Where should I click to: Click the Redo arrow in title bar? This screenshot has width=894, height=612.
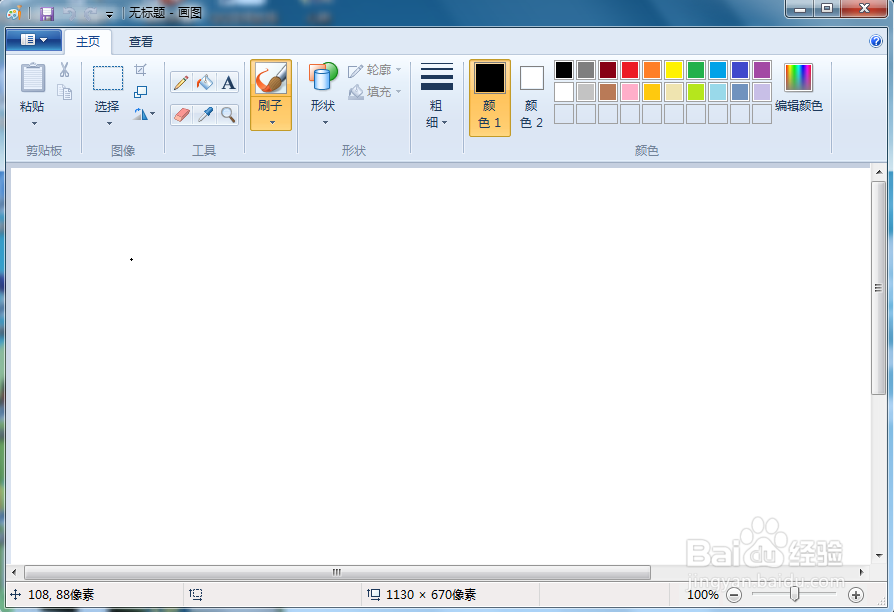(x=90, y=13)
